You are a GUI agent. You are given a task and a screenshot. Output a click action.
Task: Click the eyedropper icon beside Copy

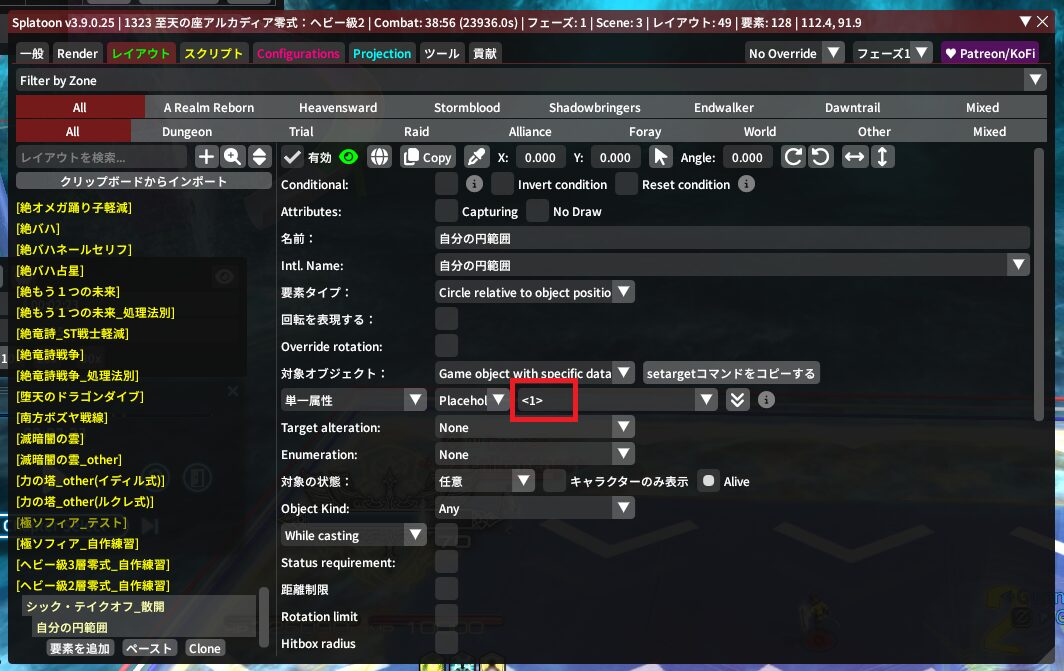476,157
